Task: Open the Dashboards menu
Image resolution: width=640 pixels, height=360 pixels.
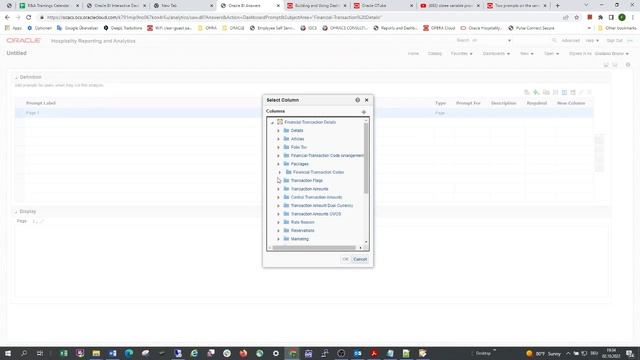Action: click(496, 53)
